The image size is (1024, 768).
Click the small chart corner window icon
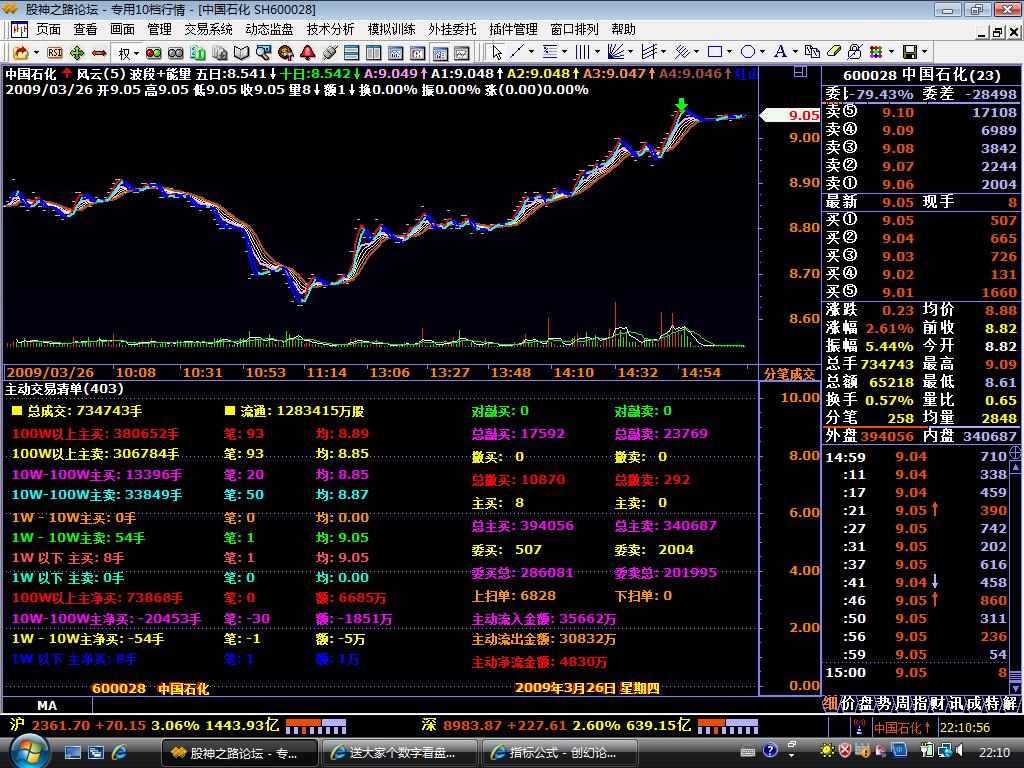[801, 72]
